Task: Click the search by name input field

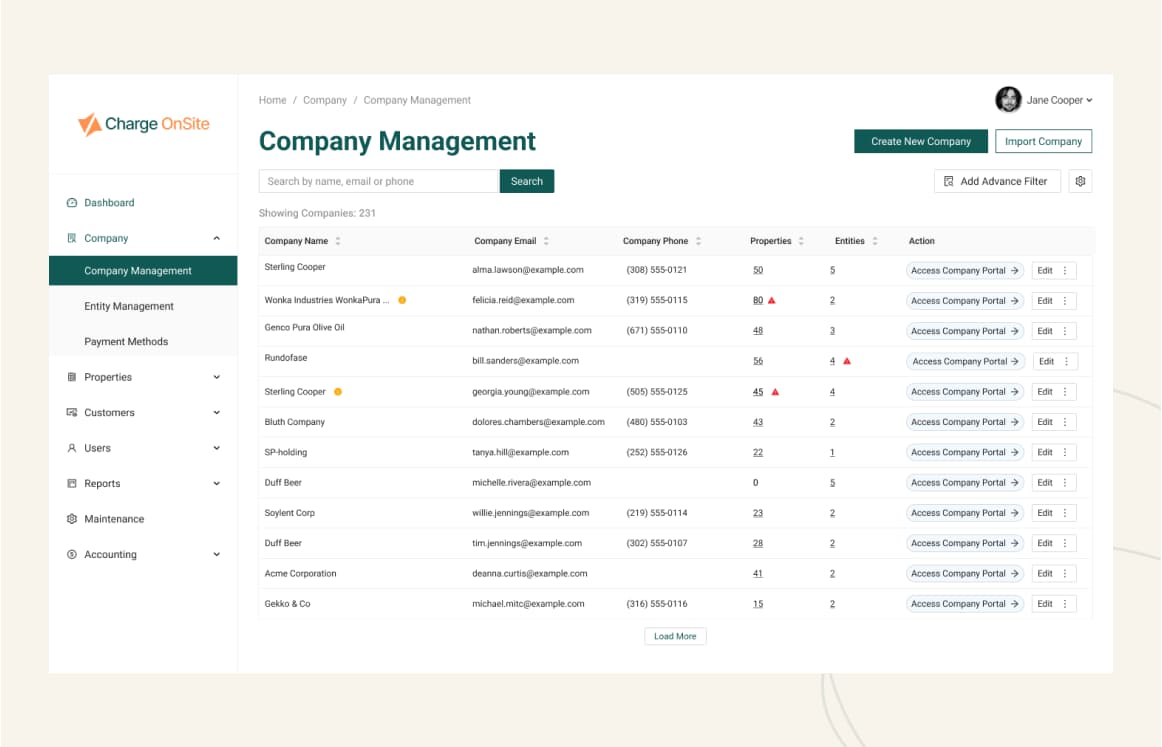Action: [x=378, y=181]
